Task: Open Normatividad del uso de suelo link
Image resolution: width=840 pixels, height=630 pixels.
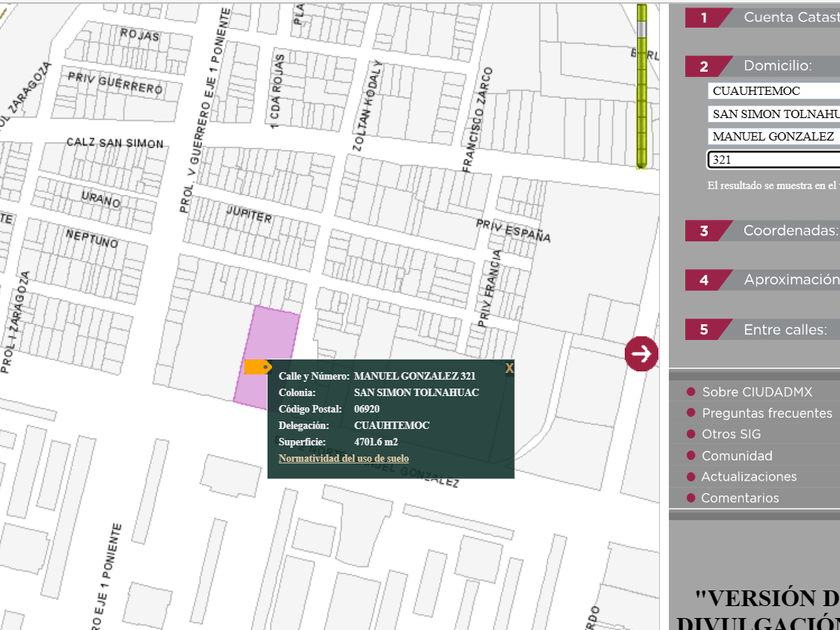Action: click(x=343, y=459)
